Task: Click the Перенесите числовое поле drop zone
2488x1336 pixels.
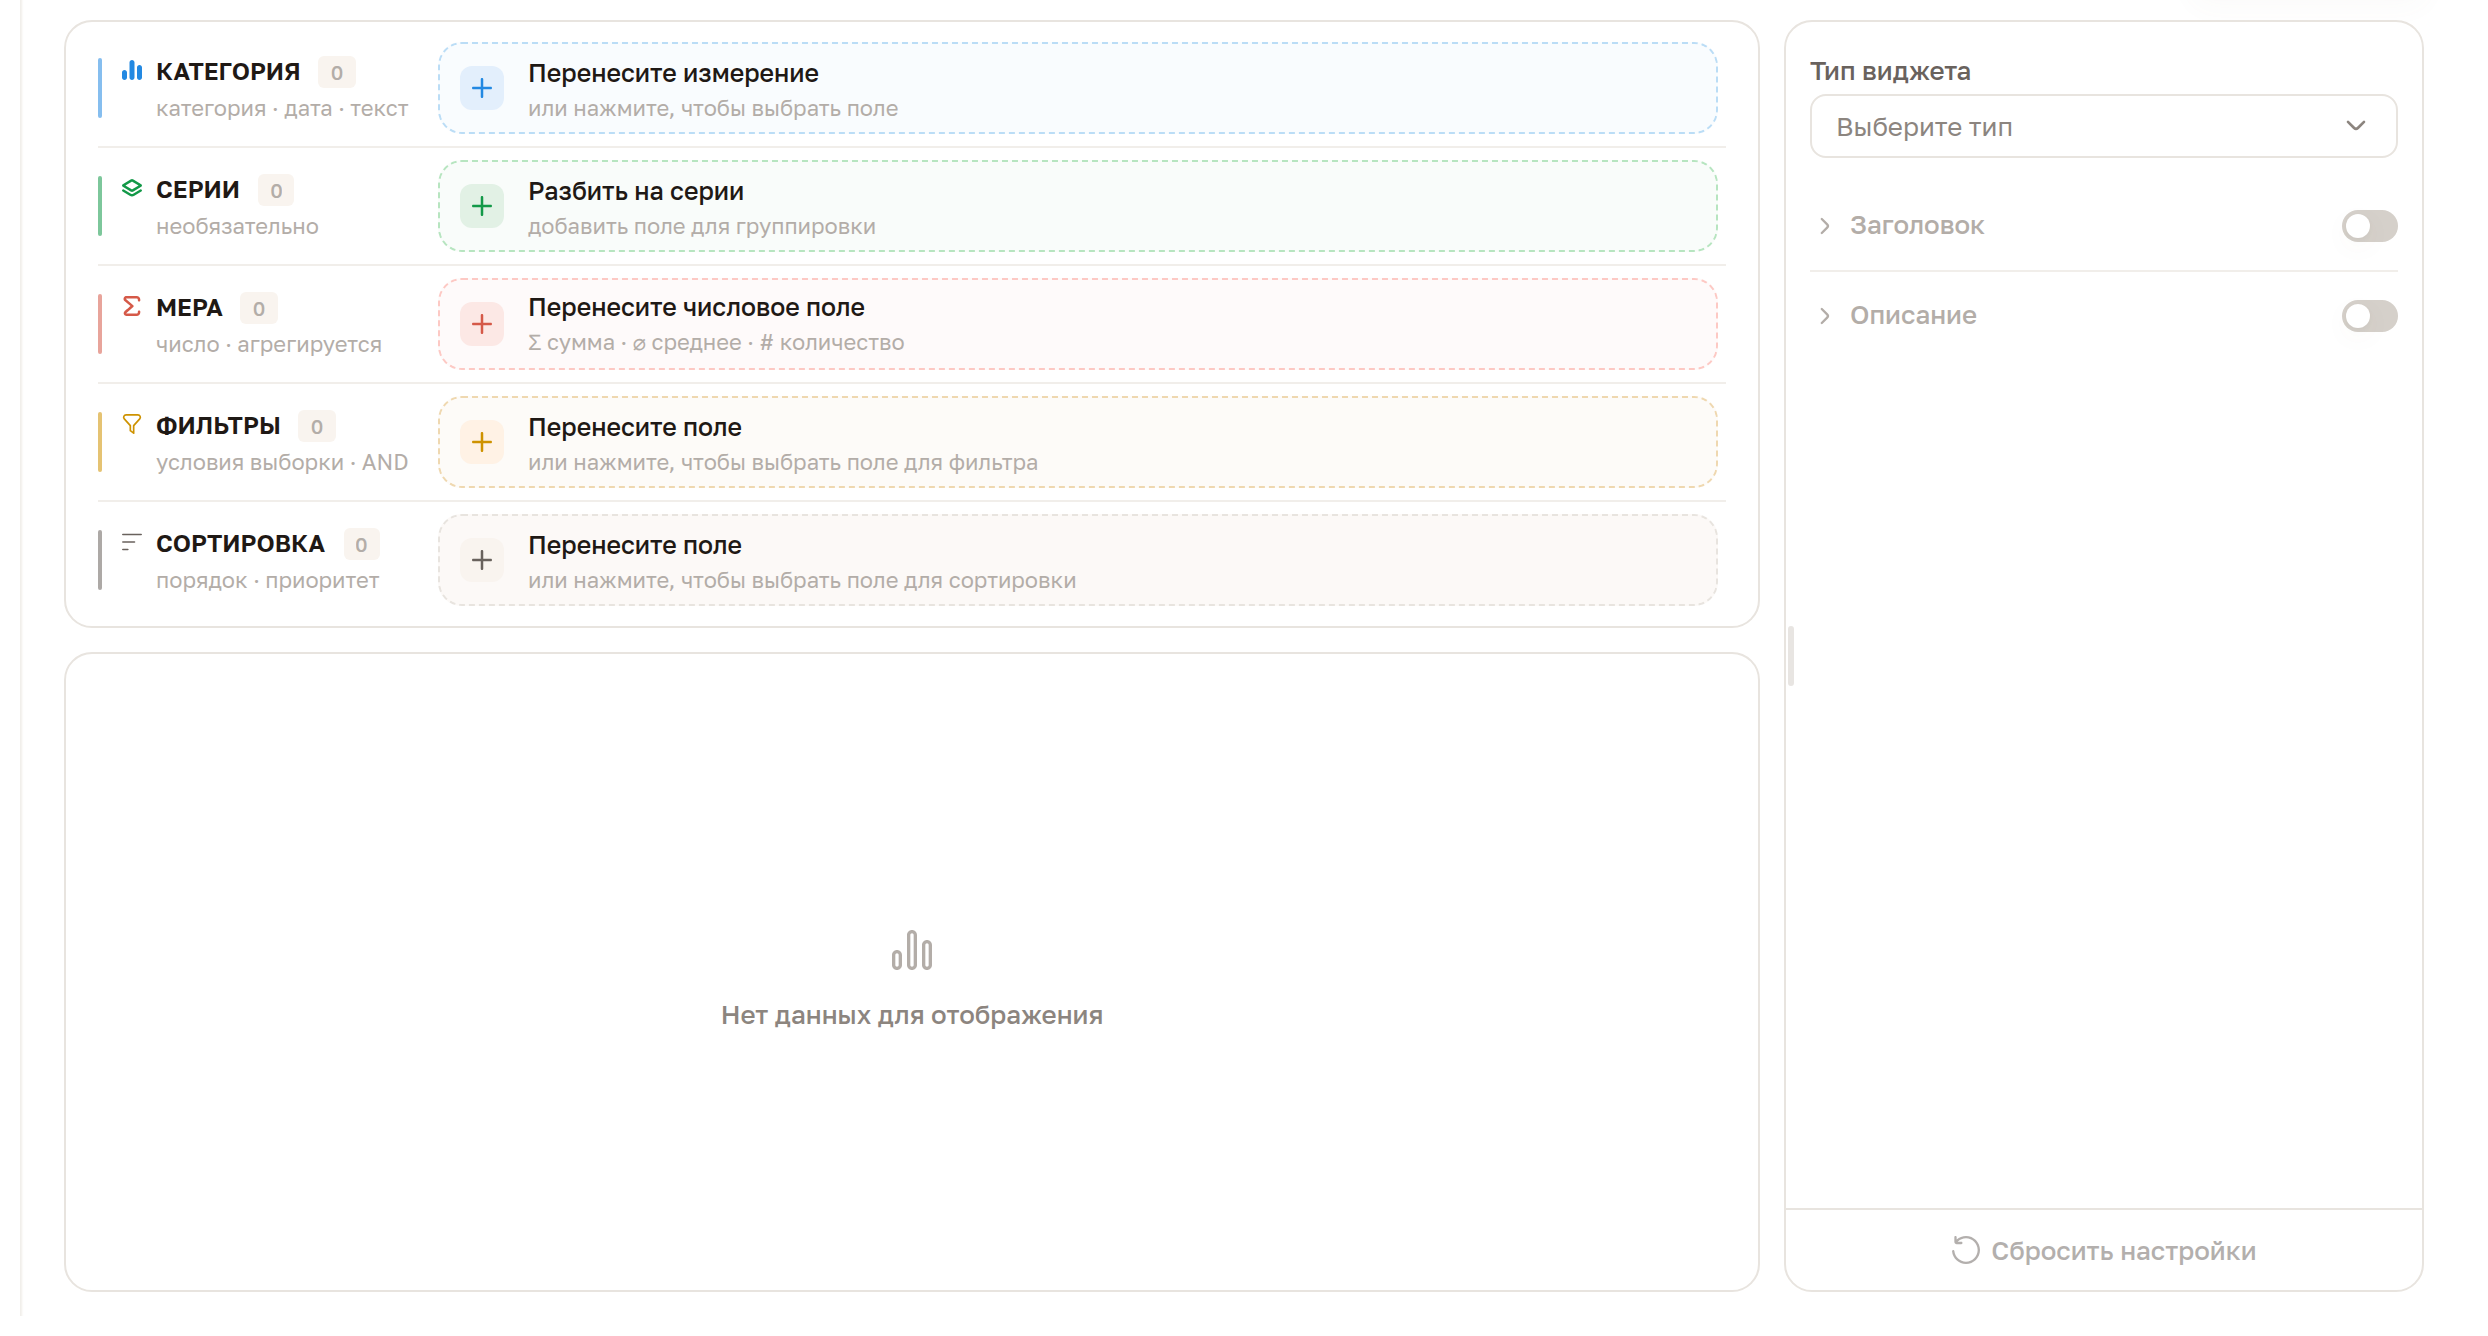Action: 1078,324
